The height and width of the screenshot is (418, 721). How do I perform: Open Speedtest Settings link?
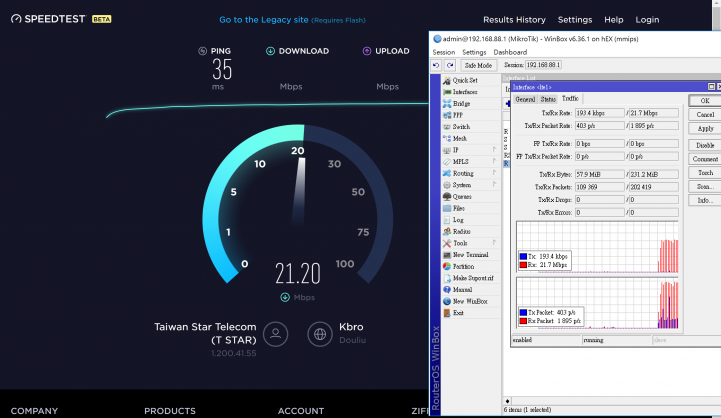click(x=575, y=20)
